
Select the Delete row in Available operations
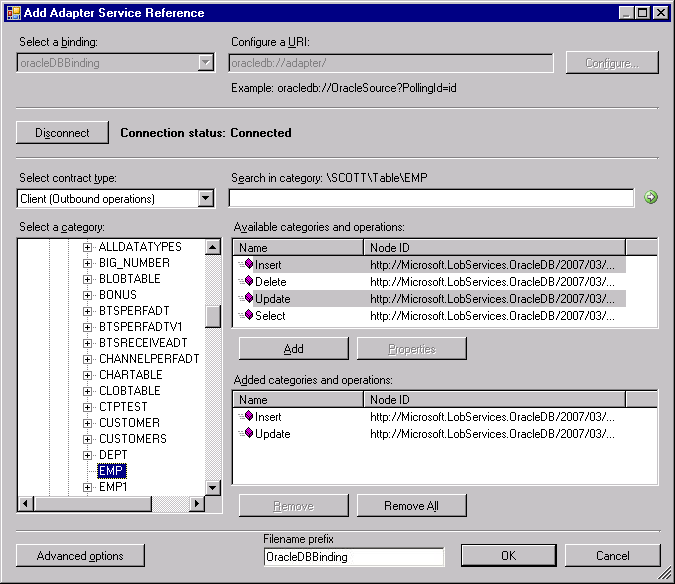(x=431, y=281)
